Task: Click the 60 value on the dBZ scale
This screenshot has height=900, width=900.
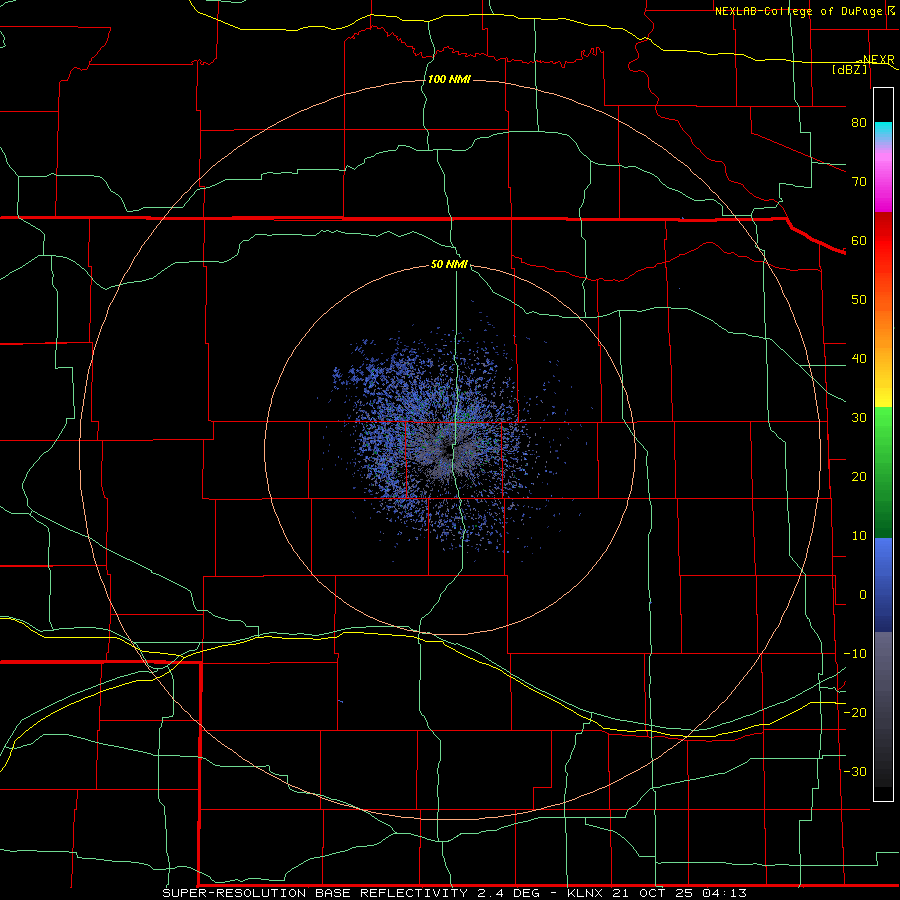Action: (859, 240)
